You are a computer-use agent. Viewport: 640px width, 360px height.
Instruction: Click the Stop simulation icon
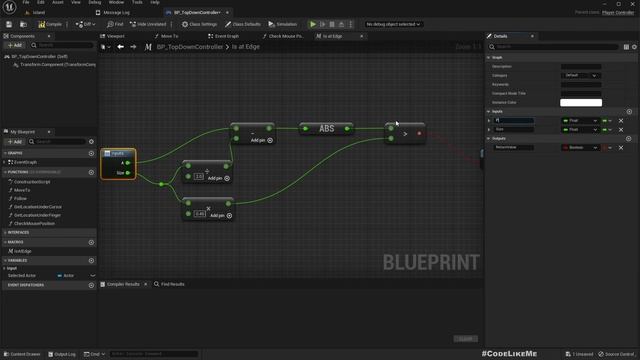coord(332,24)
